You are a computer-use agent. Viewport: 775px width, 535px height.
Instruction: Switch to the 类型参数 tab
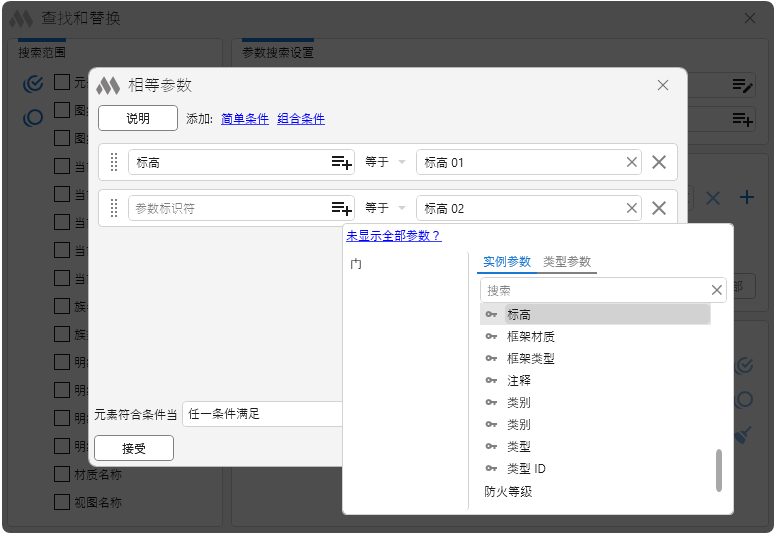tap(567, 261)
